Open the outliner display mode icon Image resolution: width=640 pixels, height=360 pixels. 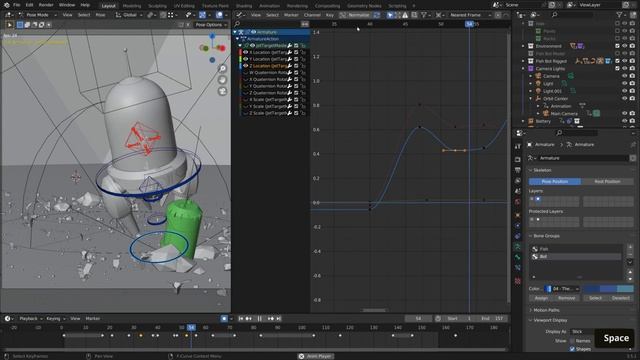click(535, 15)
